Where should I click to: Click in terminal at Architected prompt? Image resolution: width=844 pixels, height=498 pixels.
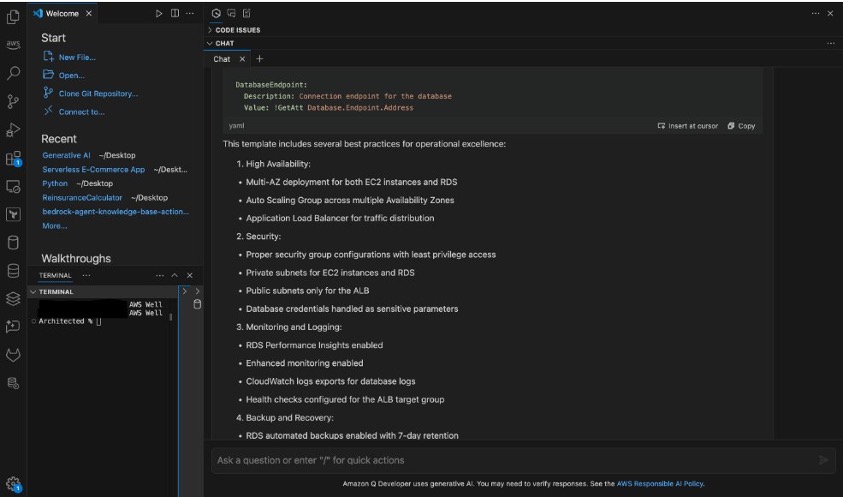click(99, 321)
